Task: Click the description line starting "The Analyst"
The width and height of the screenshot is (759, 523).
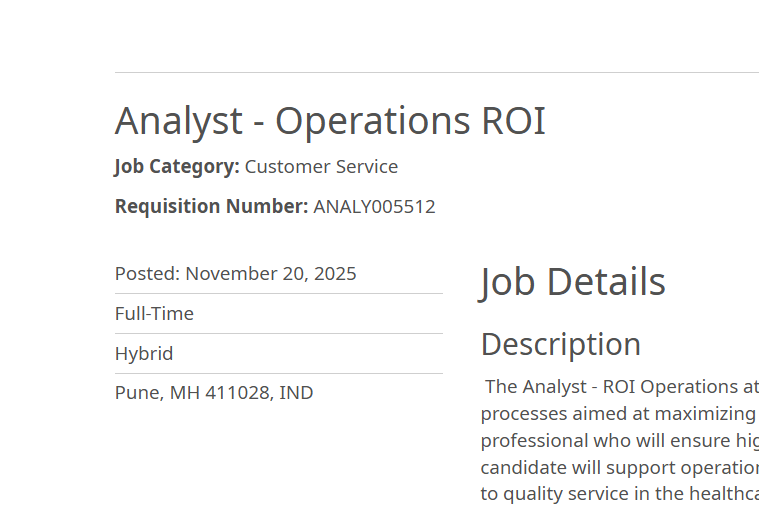Action: pos(621,387)
